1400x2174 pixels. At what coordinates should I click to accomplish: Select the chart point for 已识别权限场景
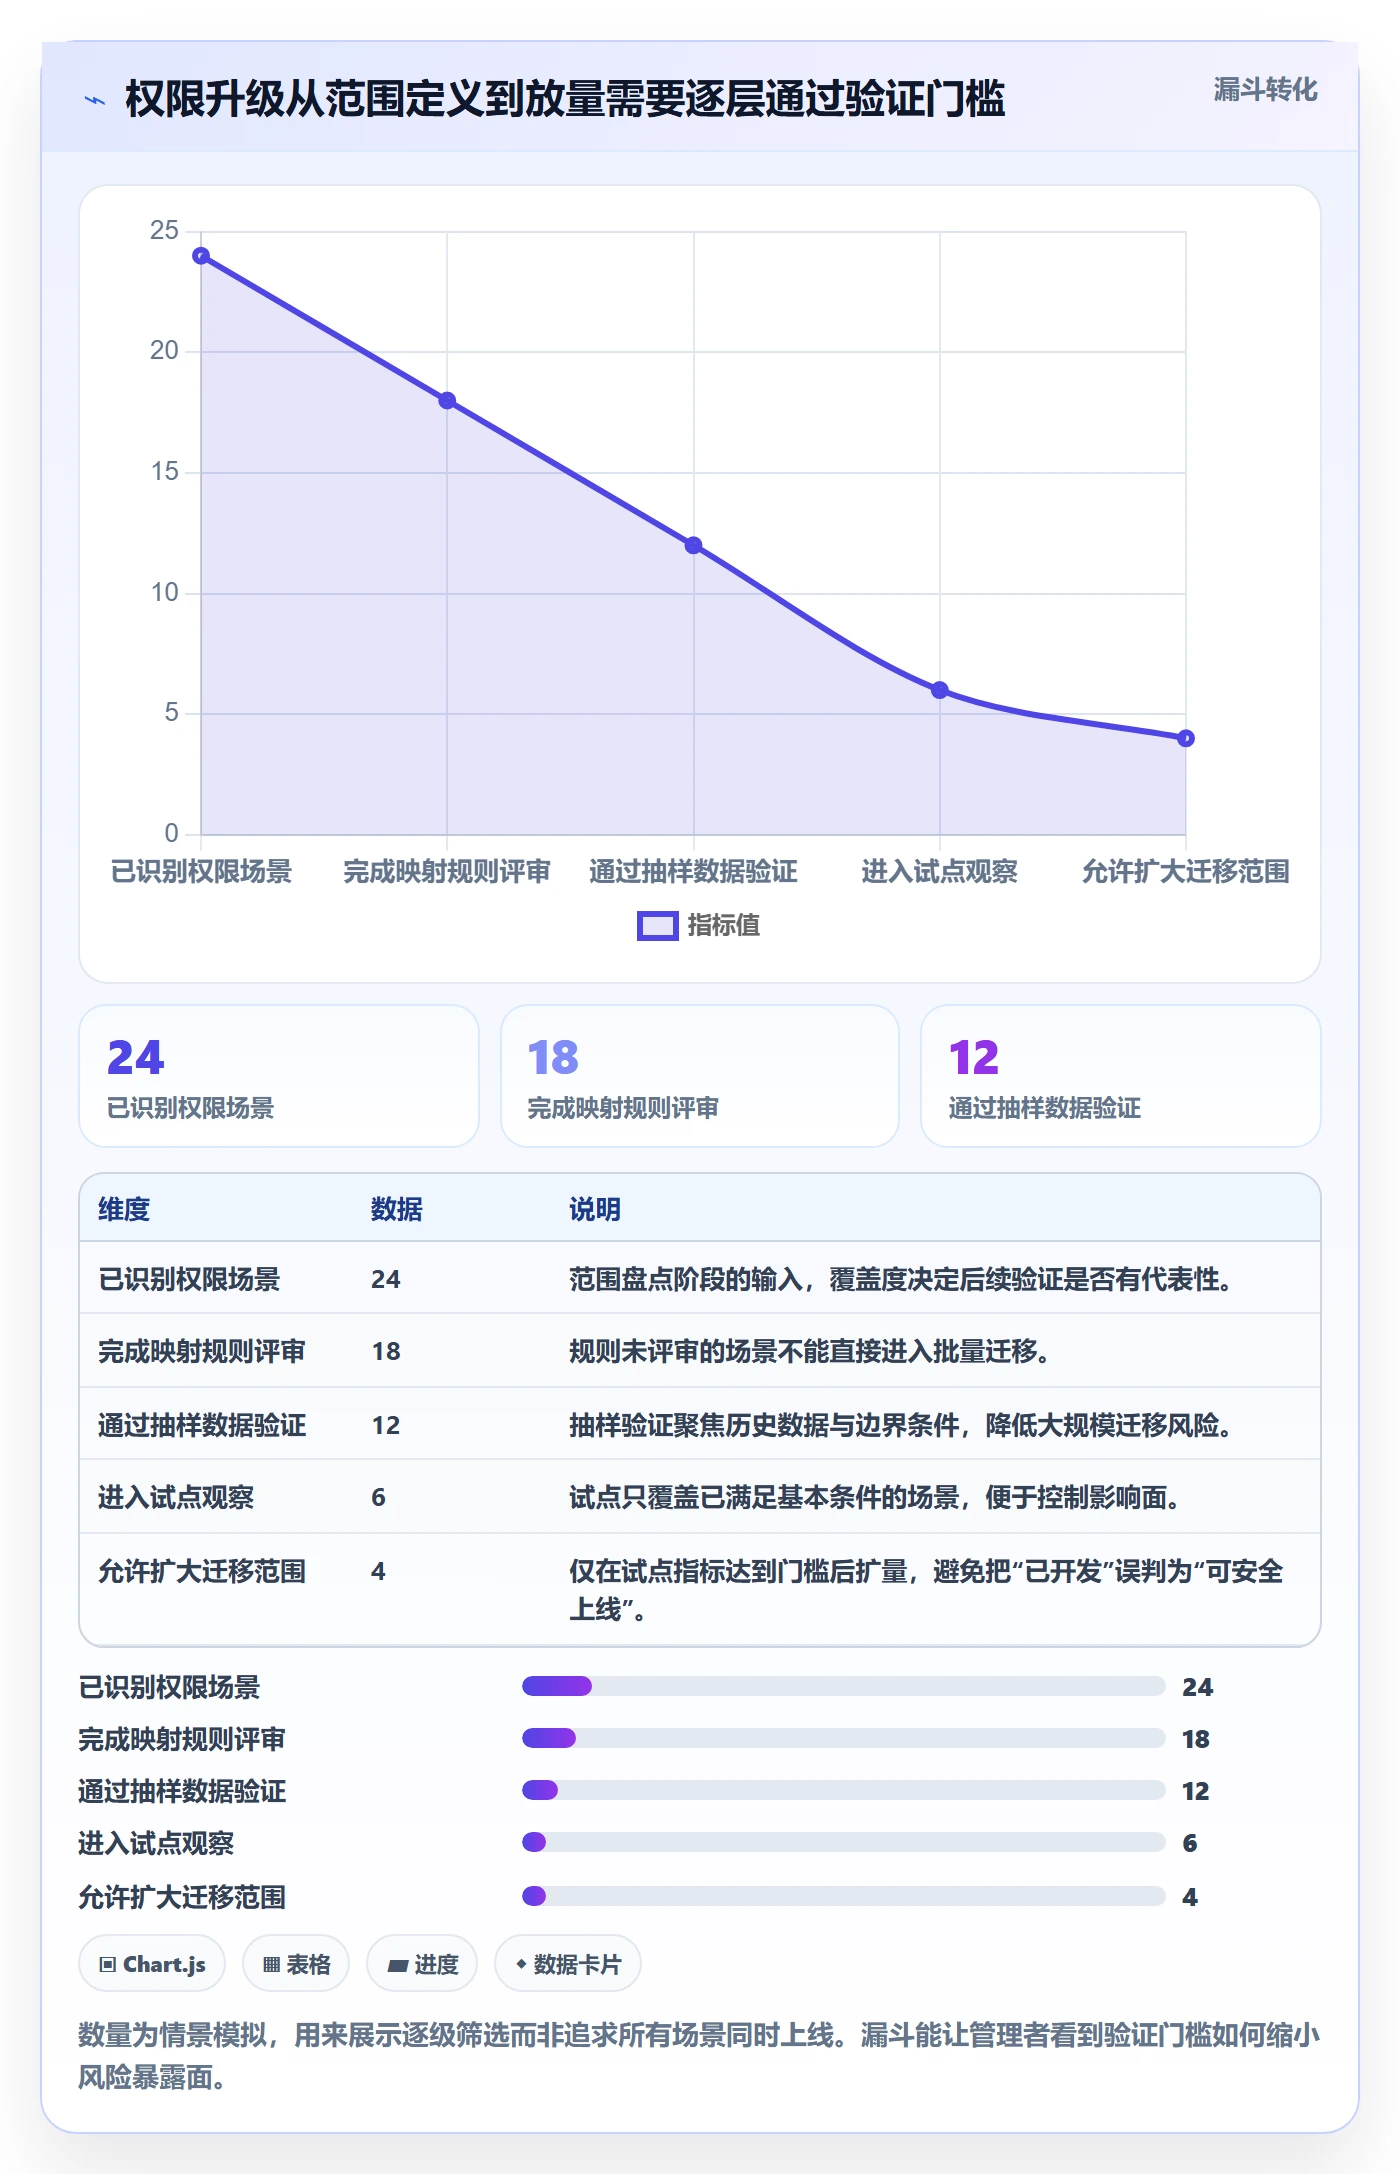201,256
